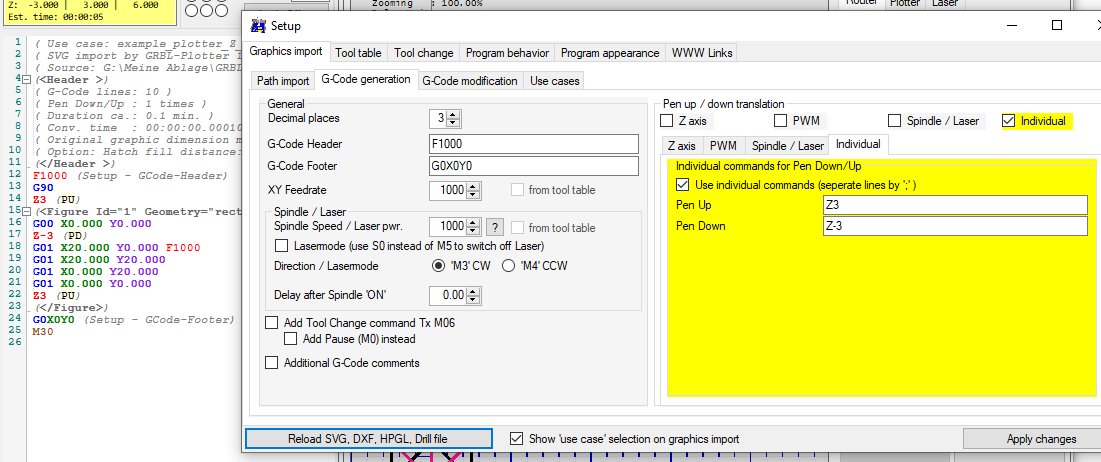Uncheck the Individual pen translation checkbox

[x=1008, y=121]
